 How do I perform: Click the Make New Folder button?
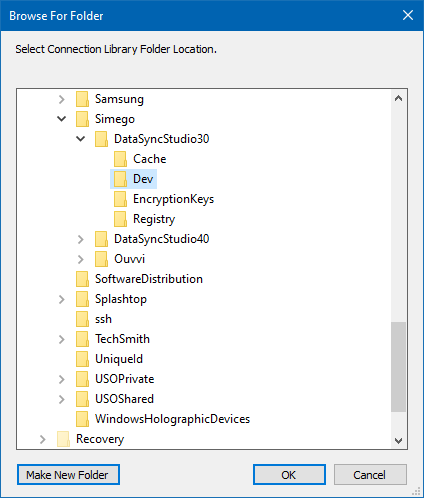(68, 475)
